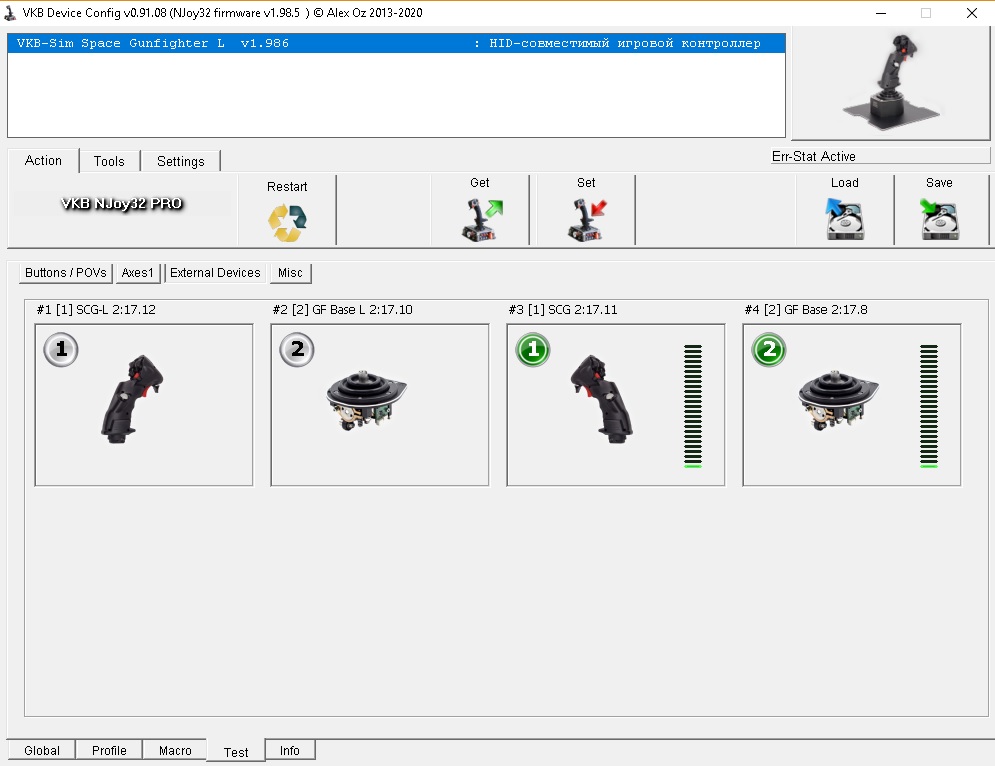Click the app joystick icon in title bar
Screen dimensions: 995x766
[10, 13]
